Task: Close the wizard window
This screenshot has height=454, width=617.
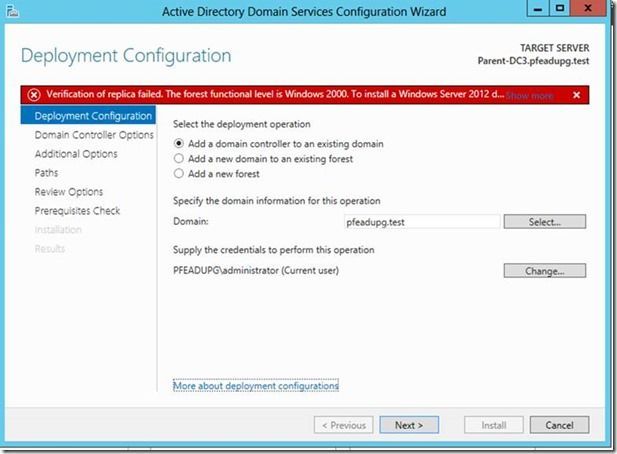Action: point(588,8)
